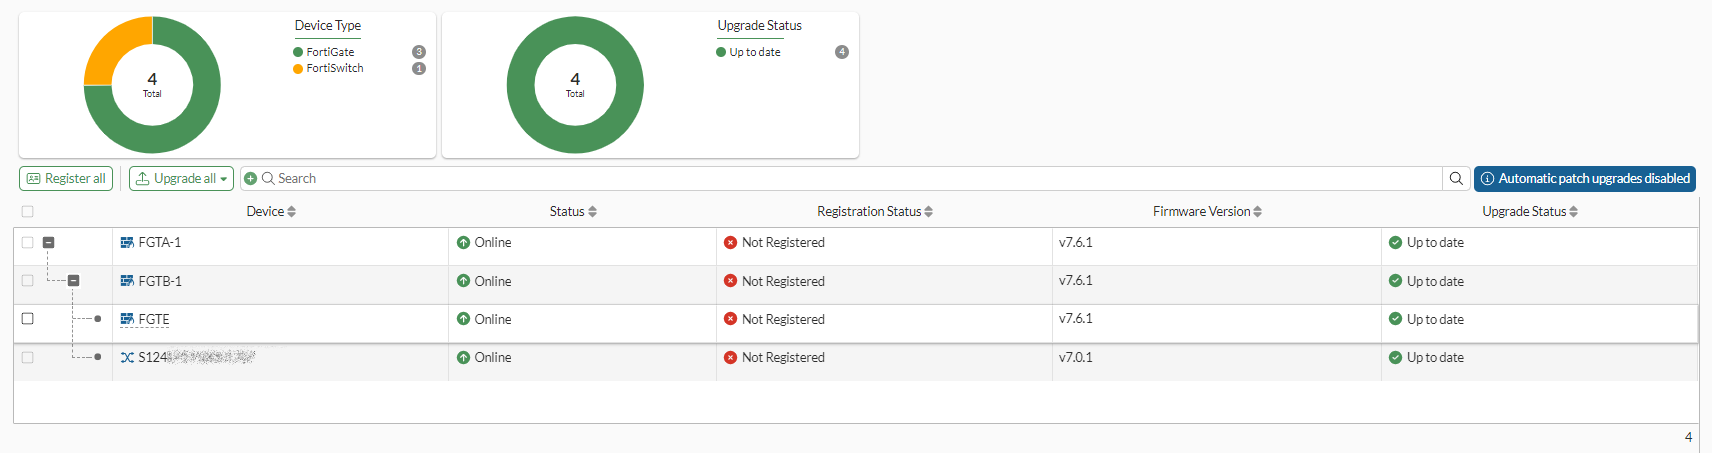Sort the table by Firmware Version column
The image size is (1712, 453).
pyautogui.click(x=1207, y=212)
